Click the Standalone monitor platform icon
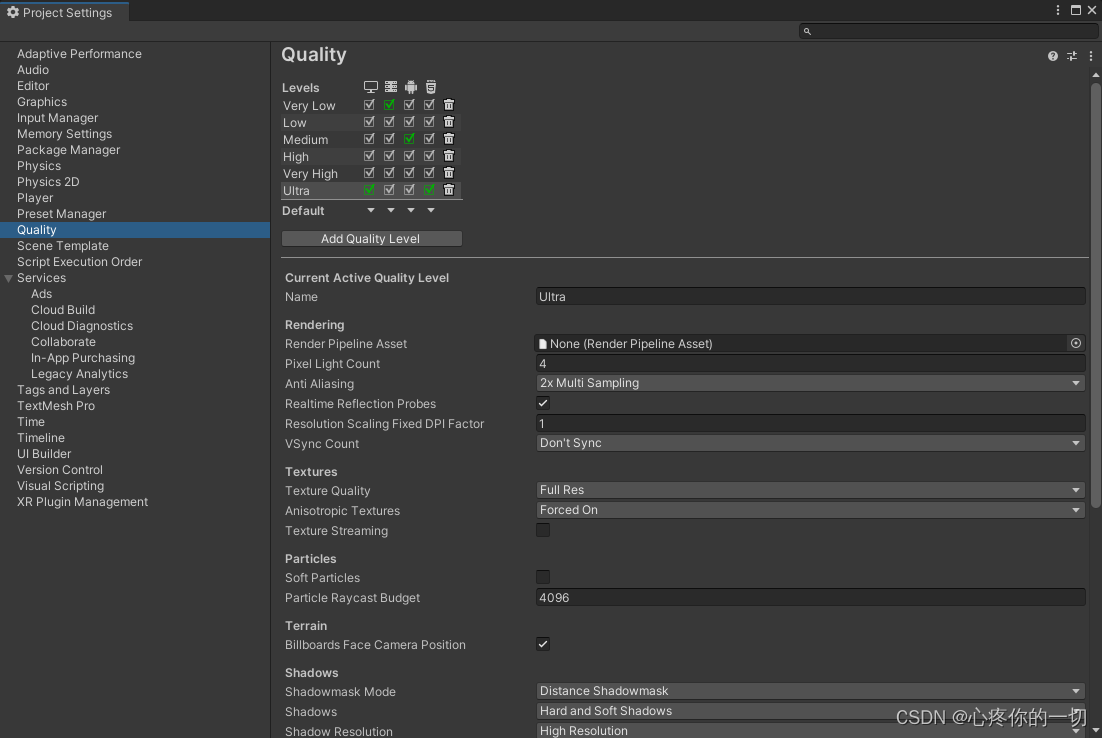1102x738 pixels. pyautogui.click(x=371, y=86)
